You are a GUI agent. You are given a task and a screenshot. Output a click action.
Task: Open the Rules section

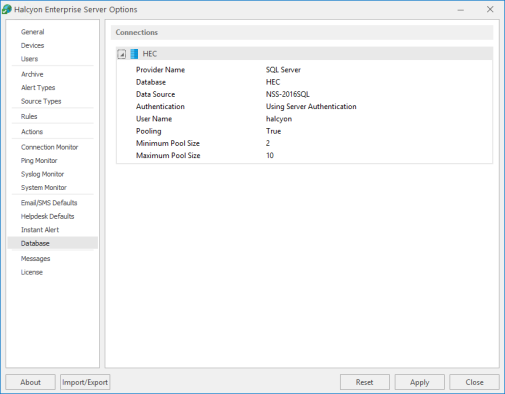point(29,116)
